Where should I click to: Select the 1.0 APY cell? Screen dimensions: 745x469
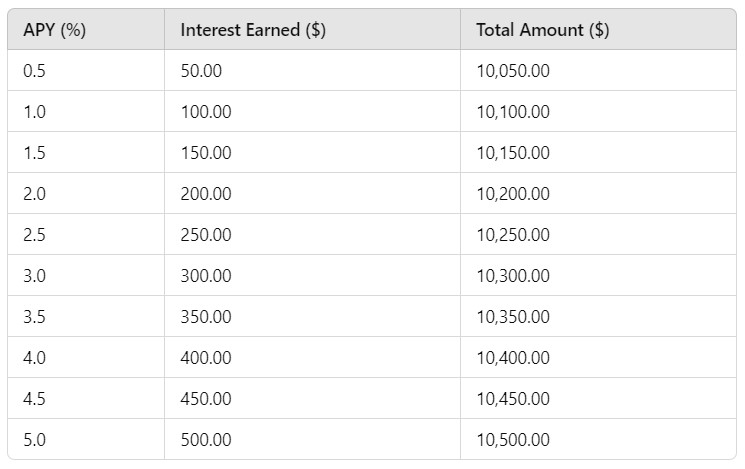pos(86,111)
